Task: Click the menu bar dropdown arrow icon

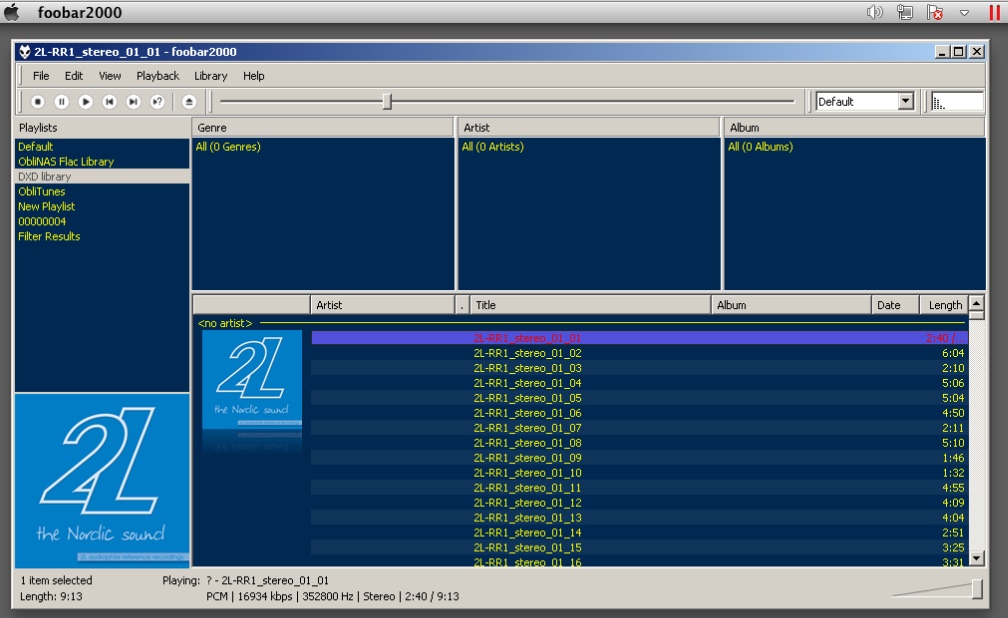Action: tap(964, 13)
